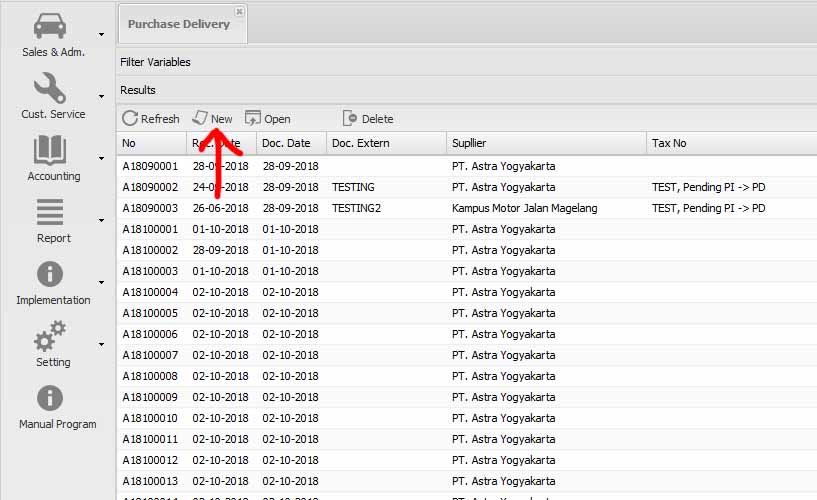The image size is (817, 500).
Task: Select the Cust. Service wrench icon
Action: click(50, 88)
